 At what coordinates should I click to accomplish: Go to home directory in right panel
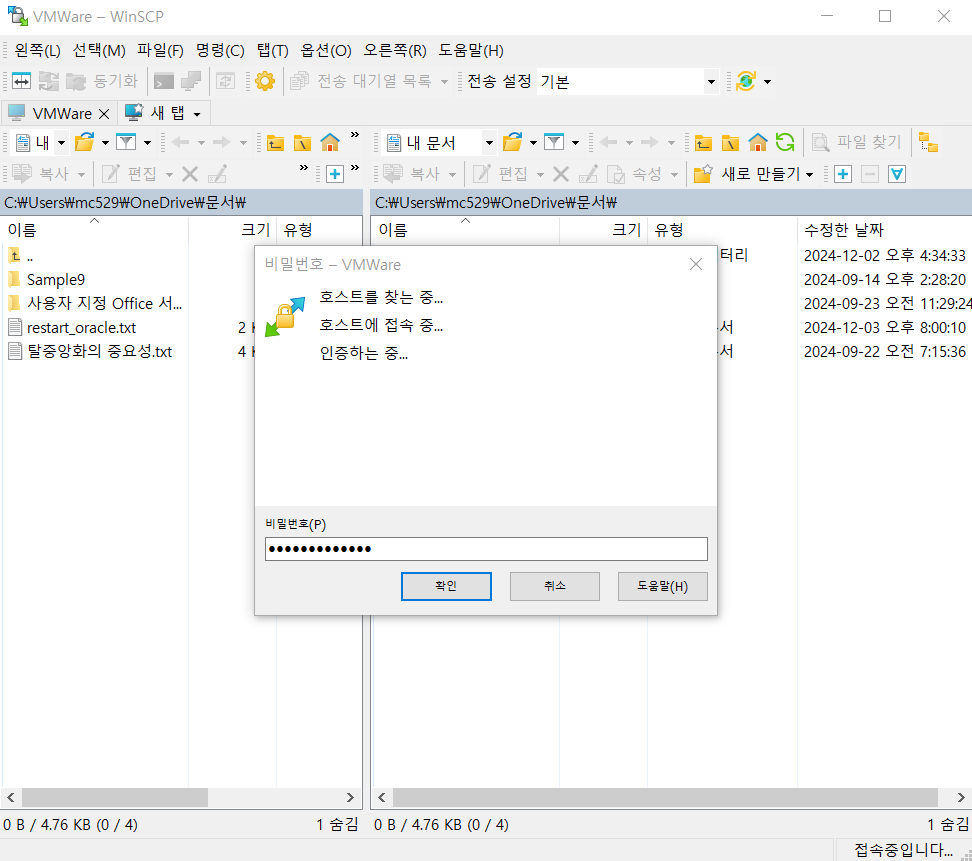click(758, 143)
